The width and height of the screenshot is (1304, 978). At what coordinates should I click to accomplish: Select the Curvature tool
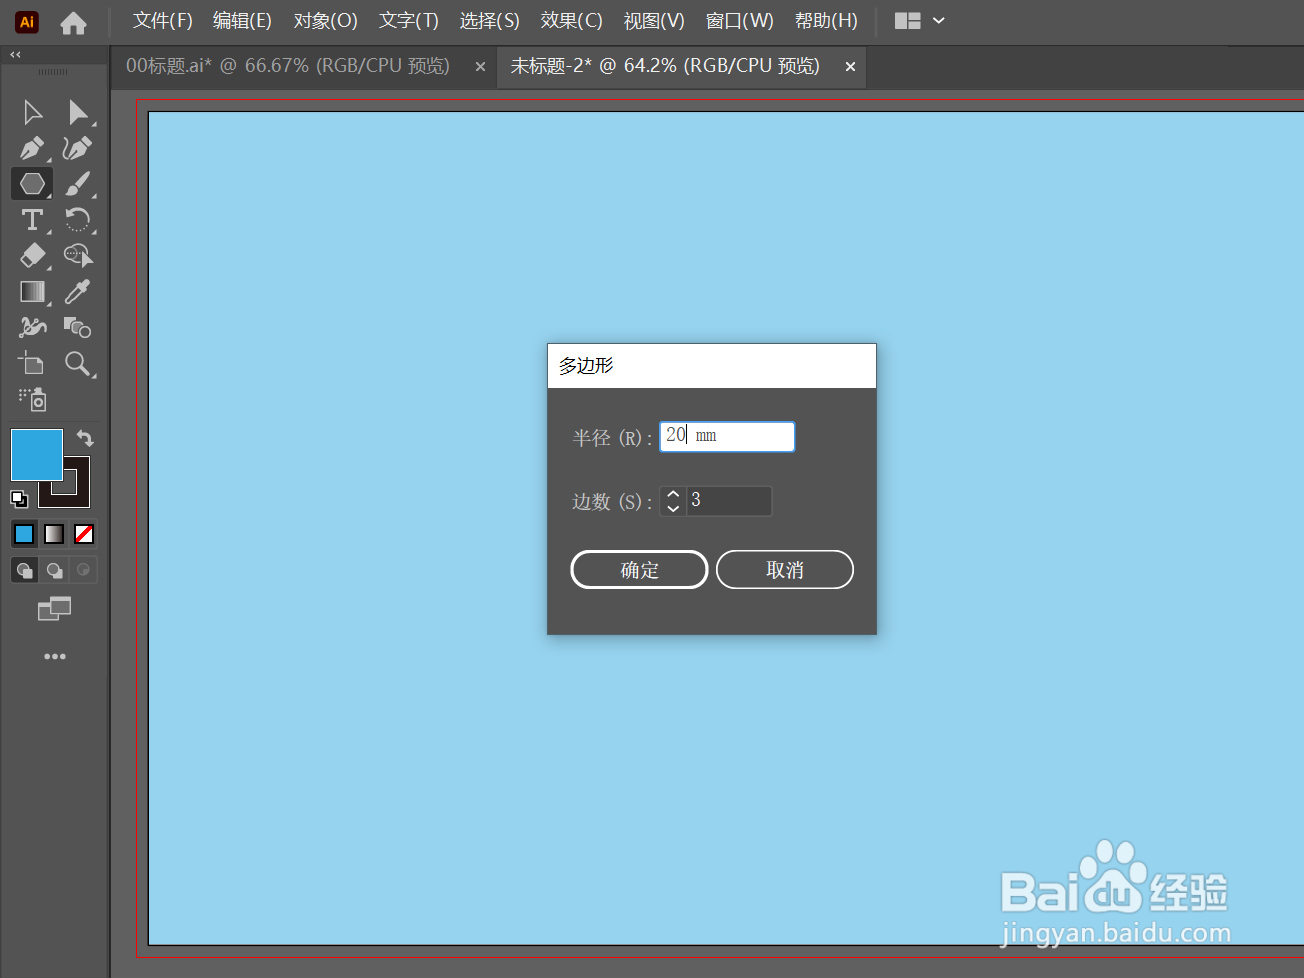pyautogui.click(x=78, y=148)
